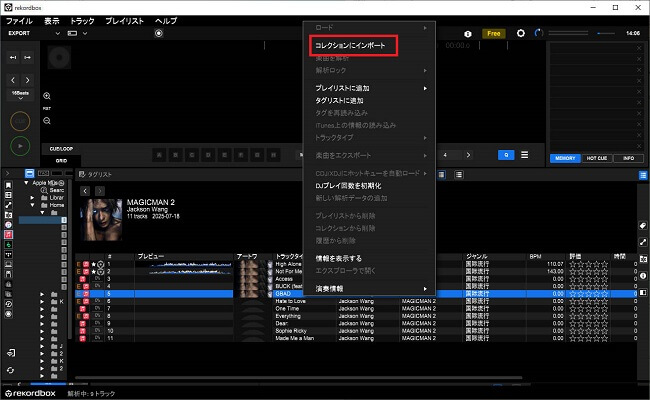Open the トラック (Track) menu
The height and width of the screenshot is (400, 650).
click(x=82, y=21)
